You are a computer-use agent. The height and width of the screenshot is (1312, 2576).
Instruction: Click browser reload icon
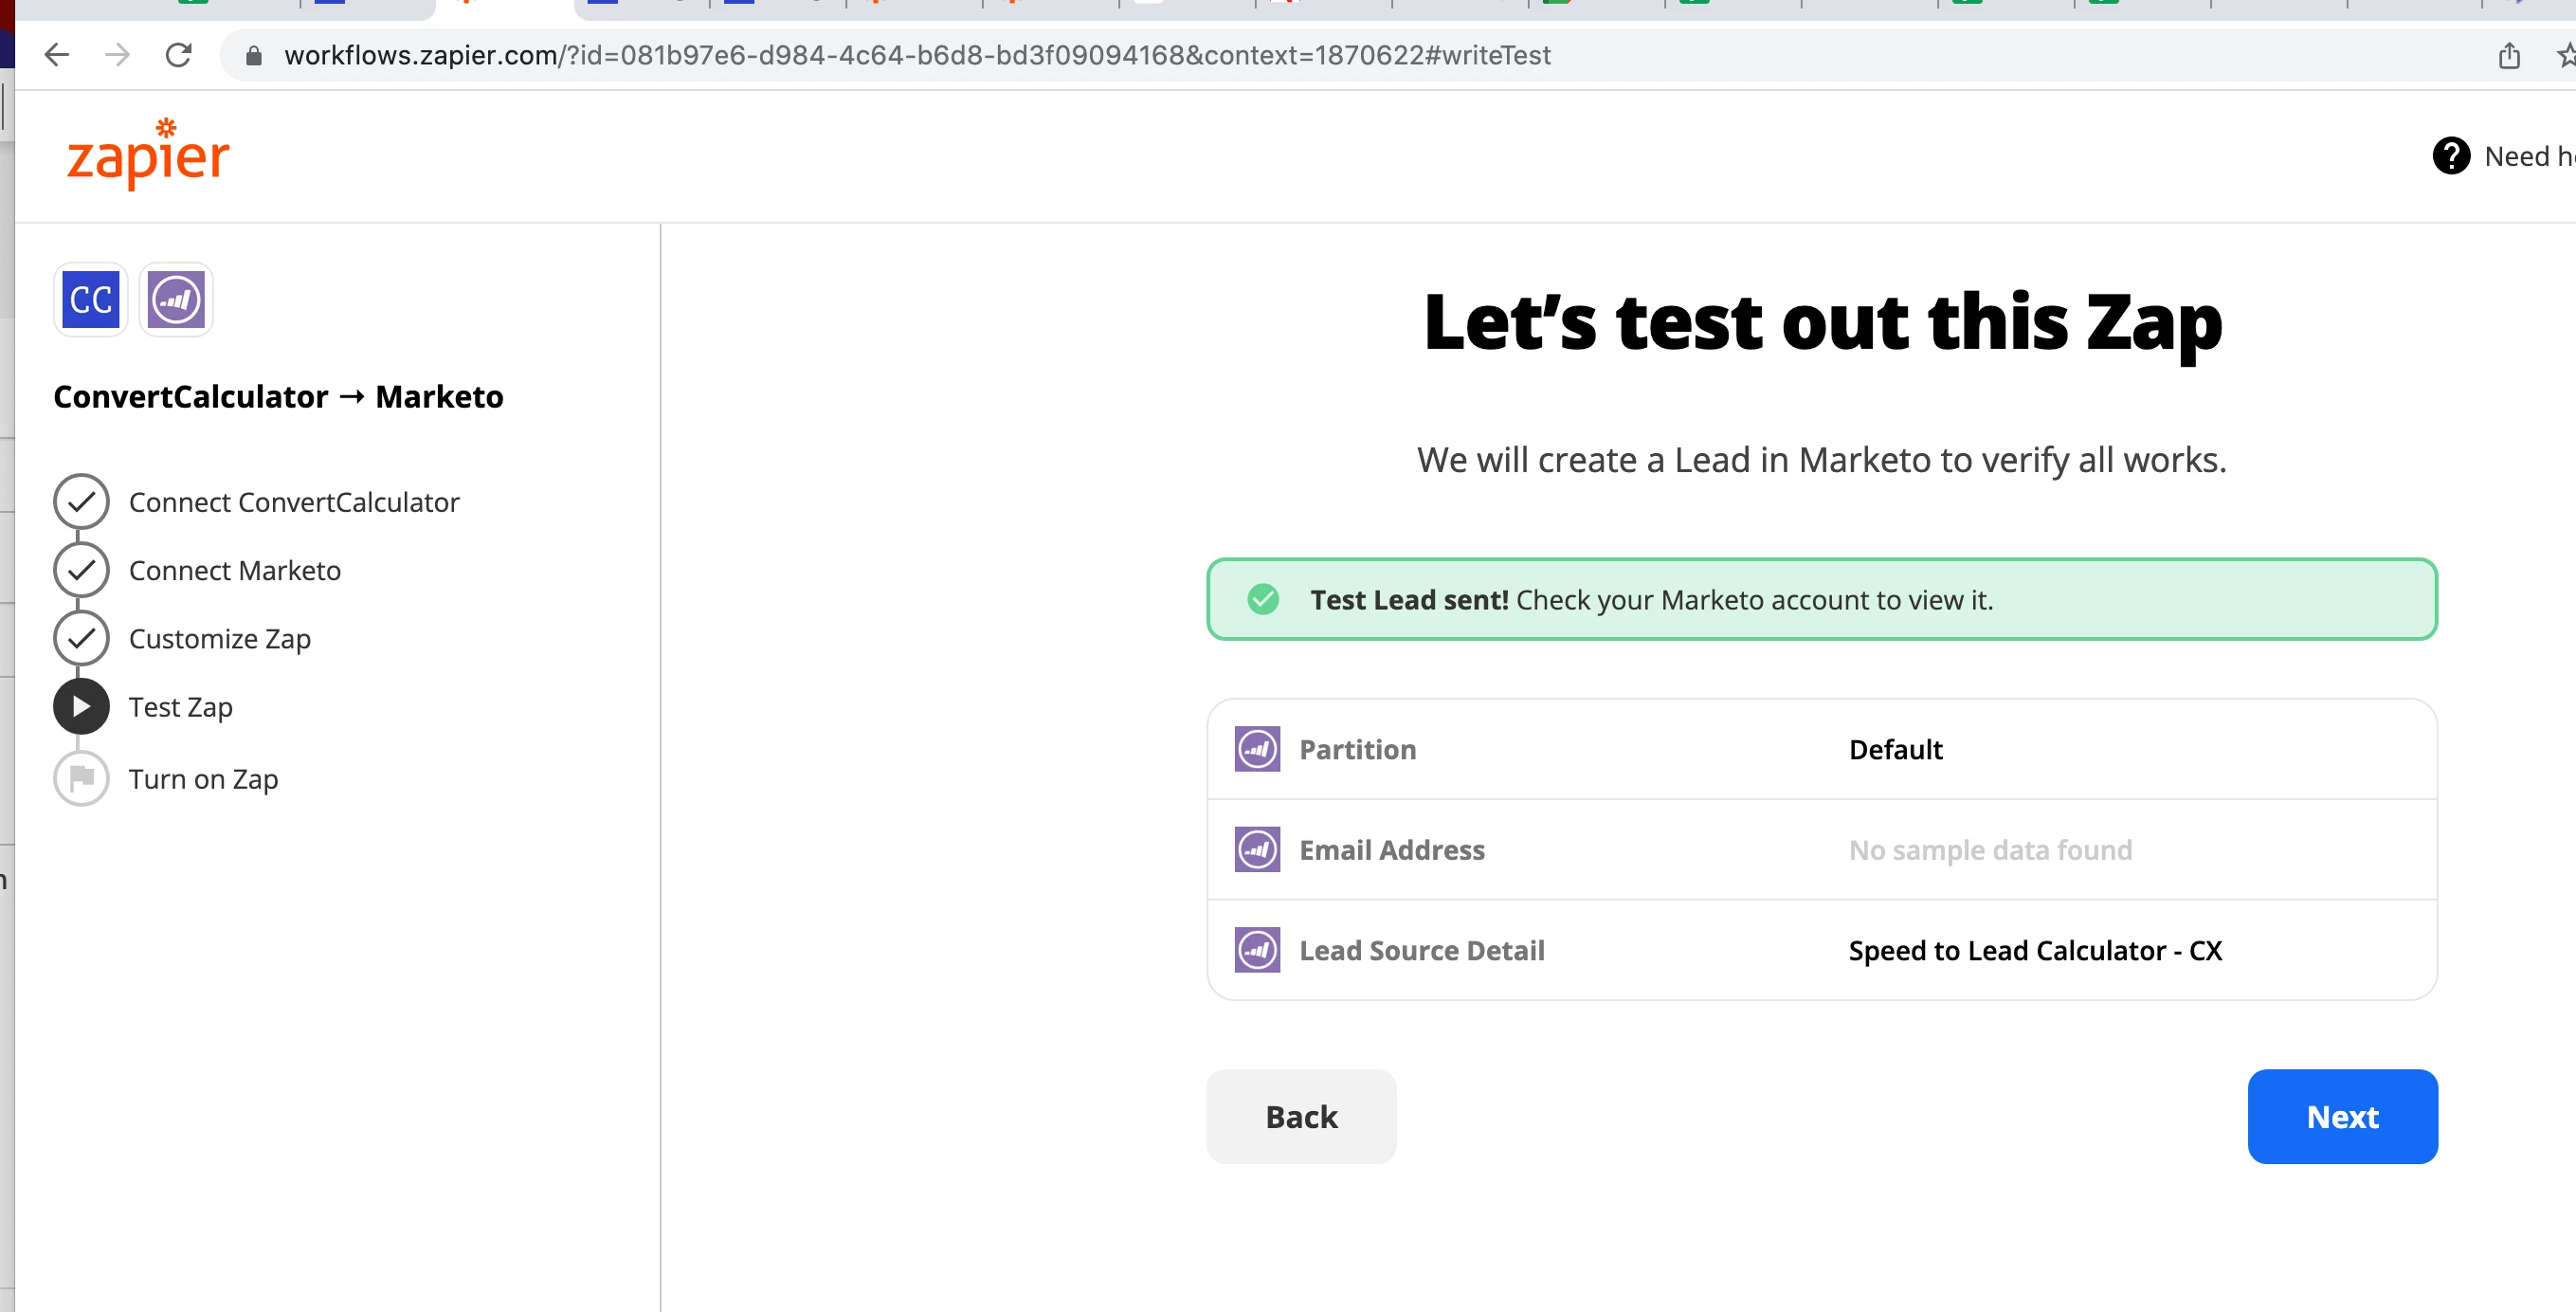[x=178, y=55]
